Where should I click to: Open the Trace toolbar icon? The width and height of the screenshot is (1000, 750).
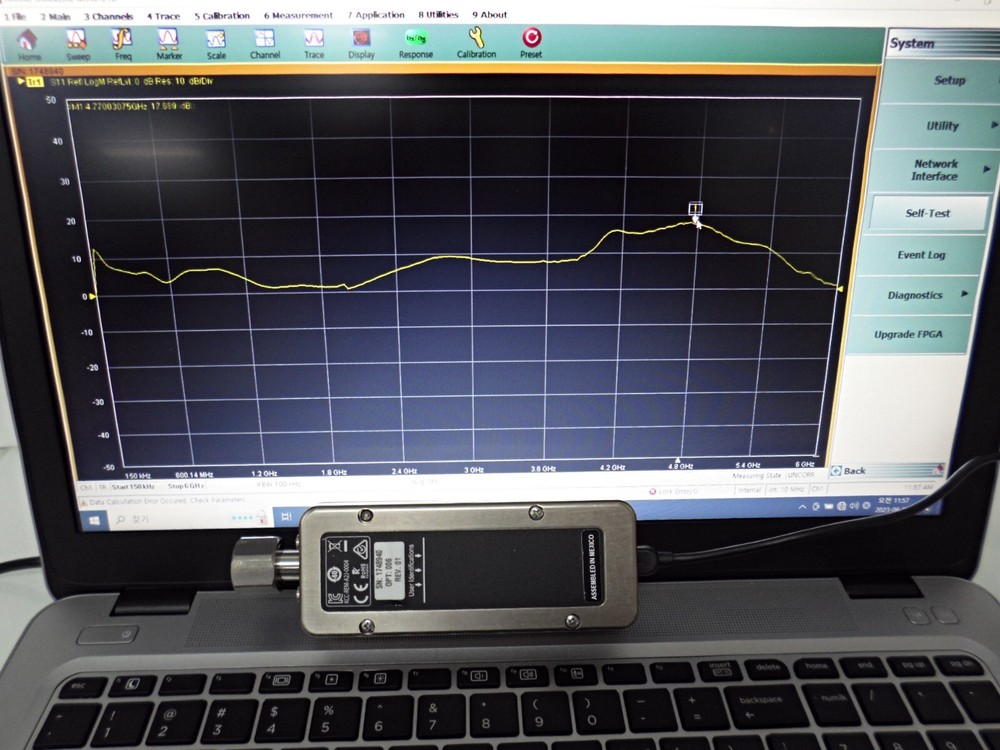pos(314,45)
